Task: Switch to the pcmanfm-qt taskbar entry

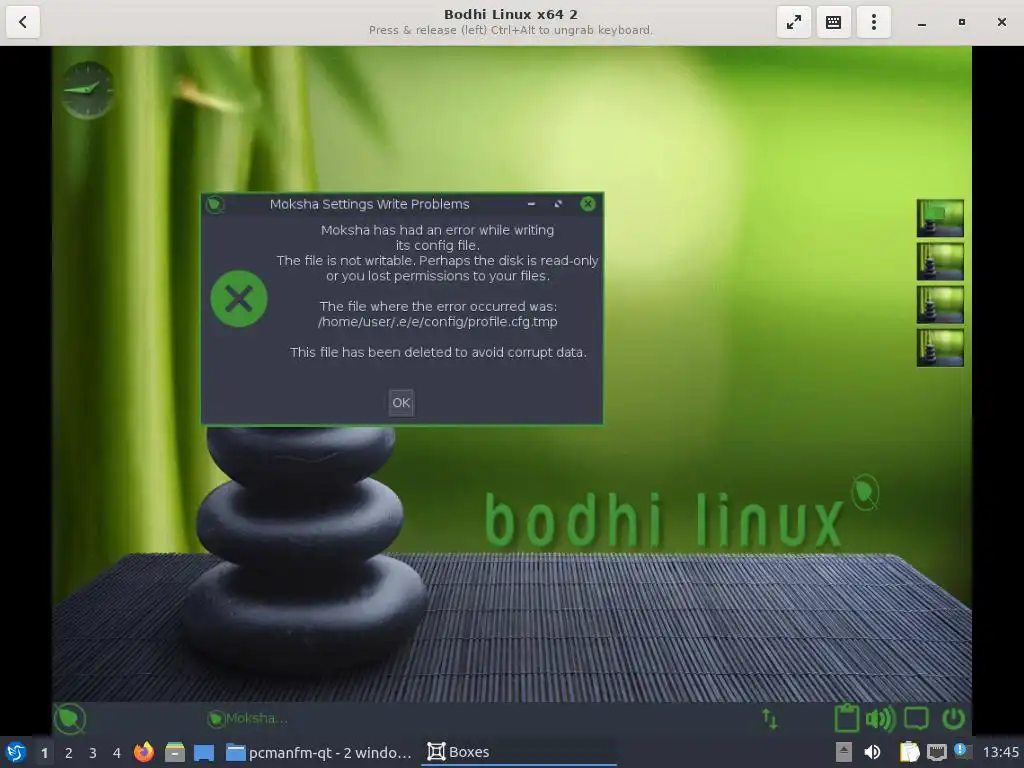Action: click(x=319, y=753)
